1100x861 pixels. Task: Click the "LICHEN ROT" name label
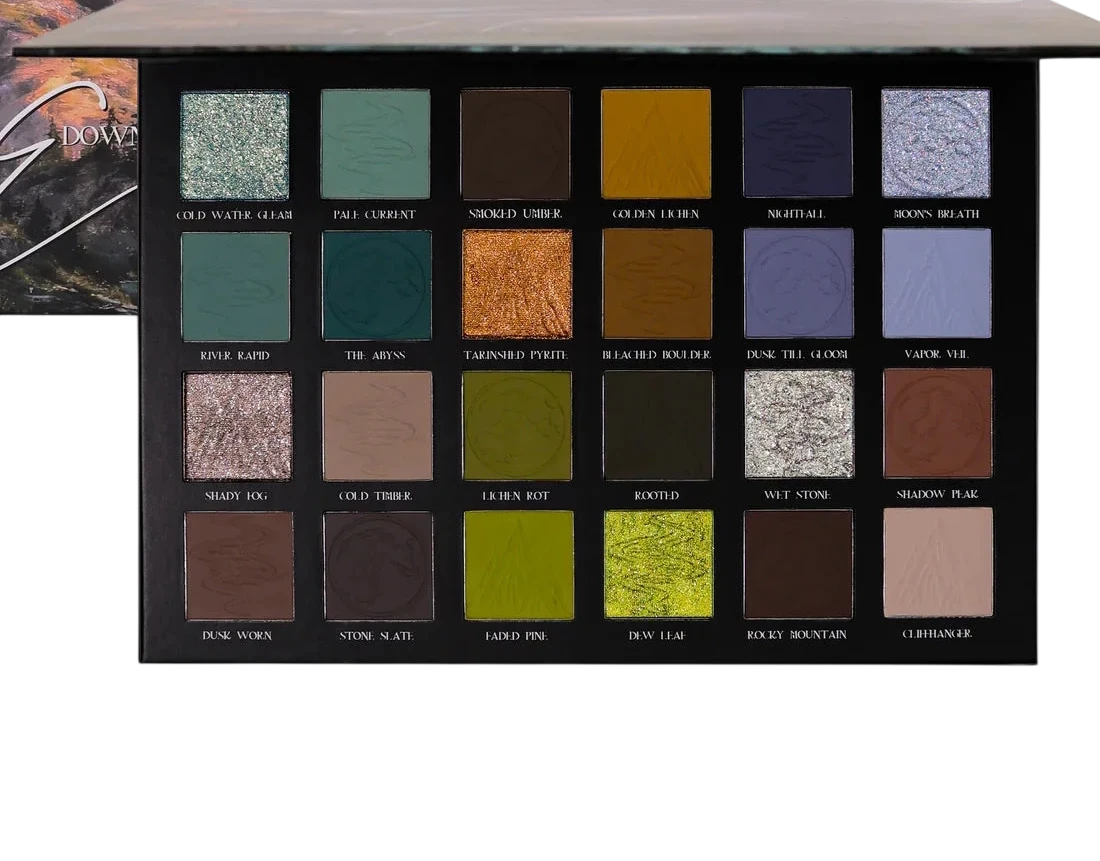(516, 496)
